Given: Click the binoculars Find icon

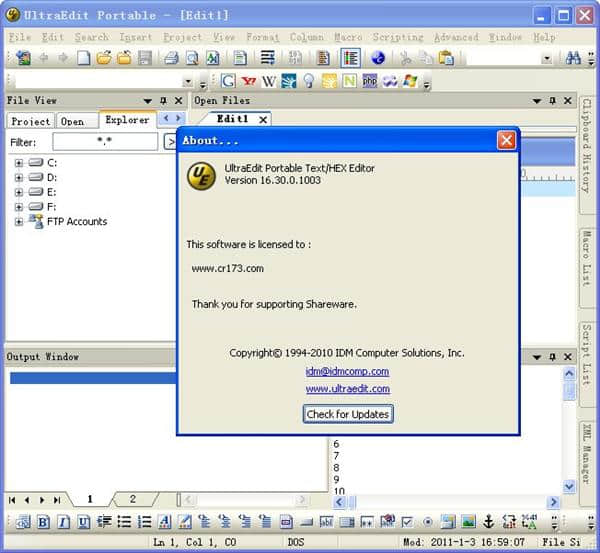Looking at the screenshot, I should [x=574, y=58].
